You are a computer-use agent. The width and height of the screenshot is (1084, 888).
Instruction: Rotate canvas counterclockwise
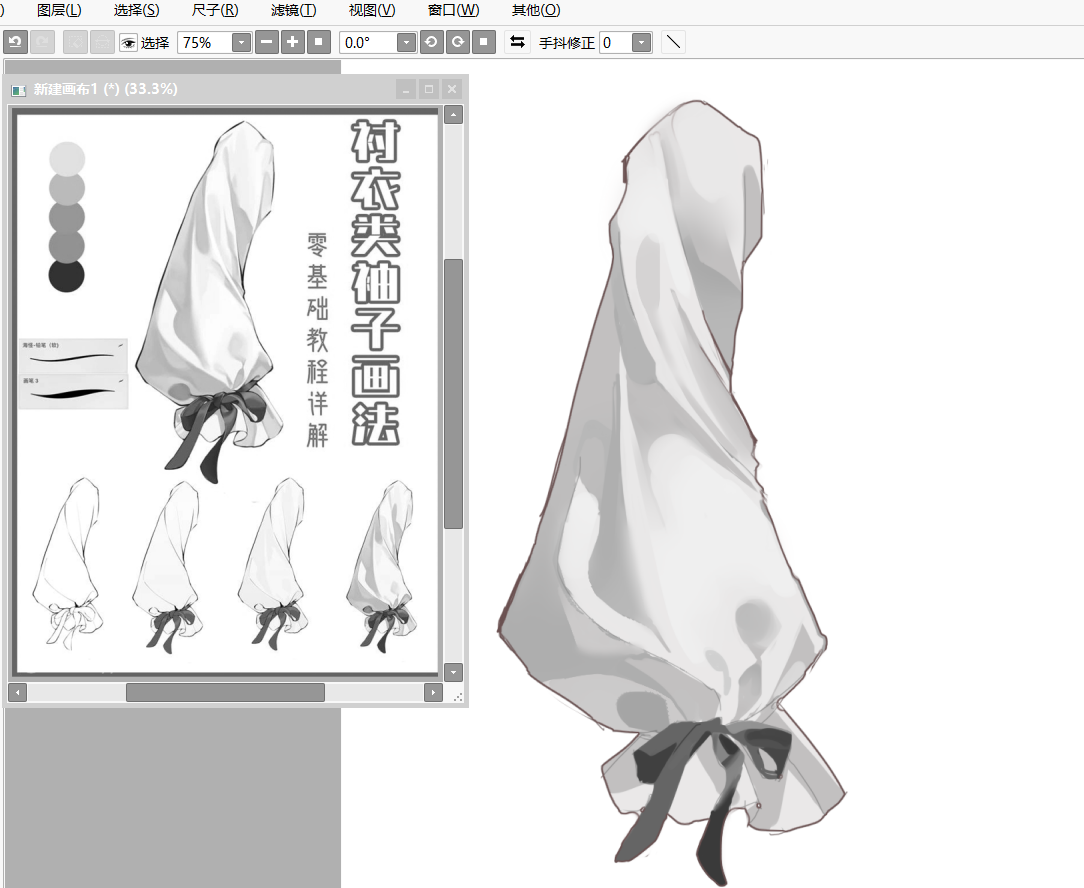(431, 42)
